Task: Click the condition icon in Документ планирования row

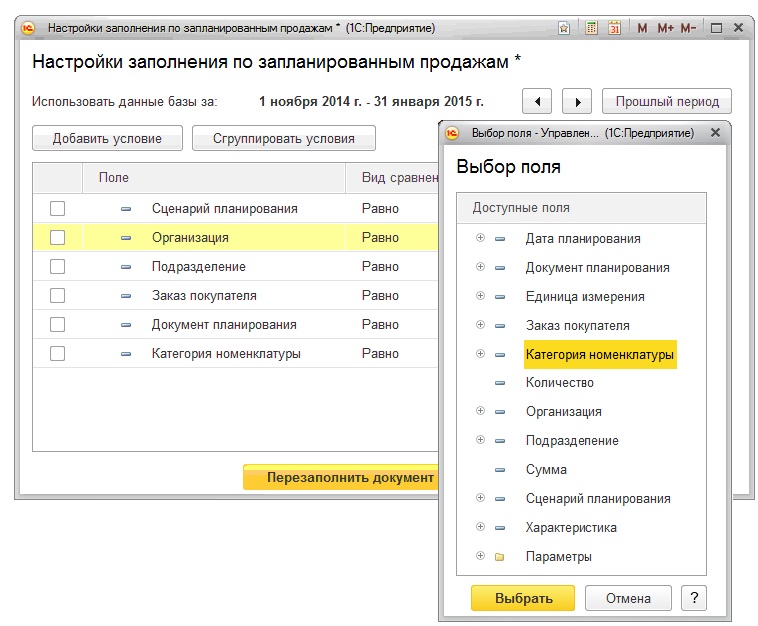Action: [126, 325]
